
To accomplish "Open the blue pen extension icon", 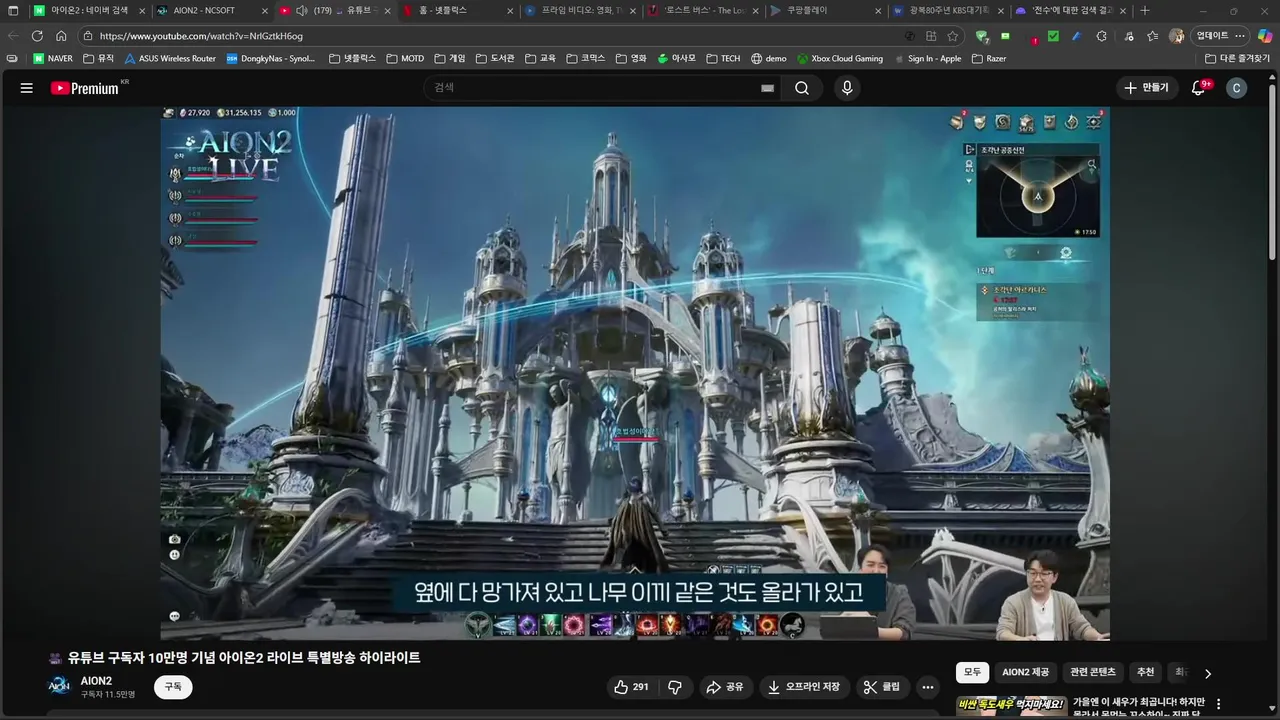I will point(1077,36).
